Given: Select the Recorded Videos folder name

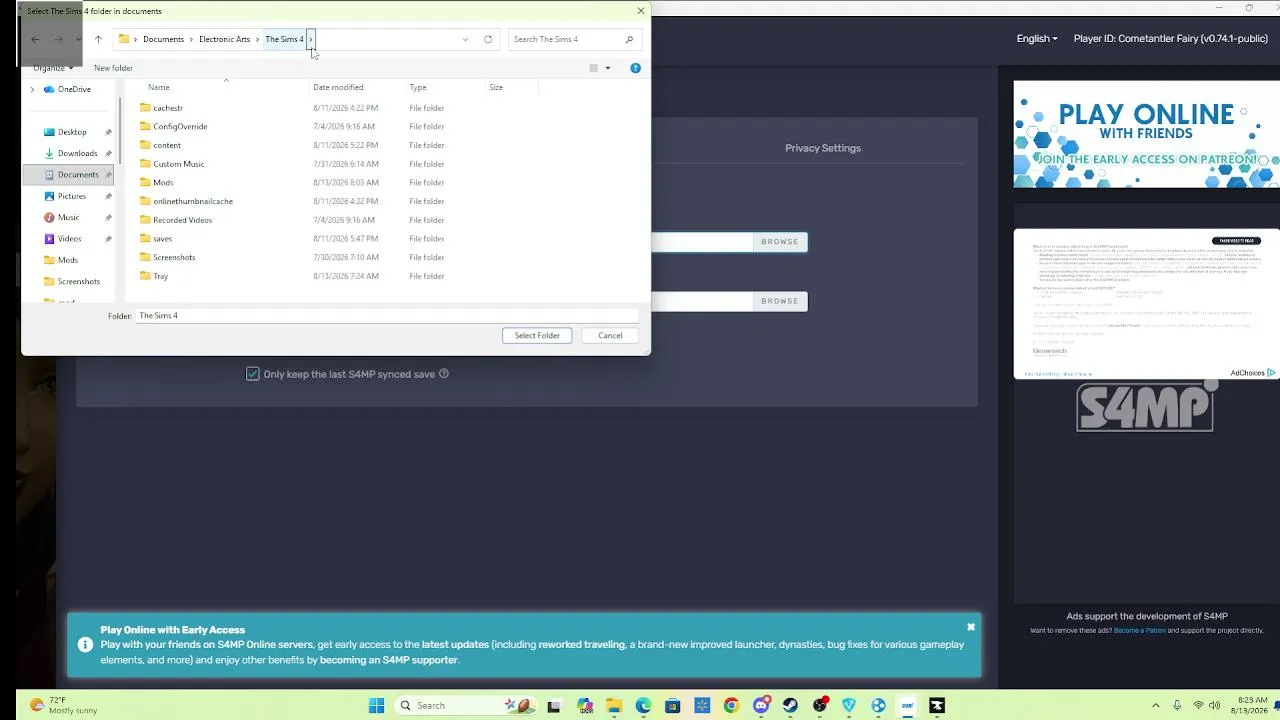Looking at the screenshot, I should [182, 220].
